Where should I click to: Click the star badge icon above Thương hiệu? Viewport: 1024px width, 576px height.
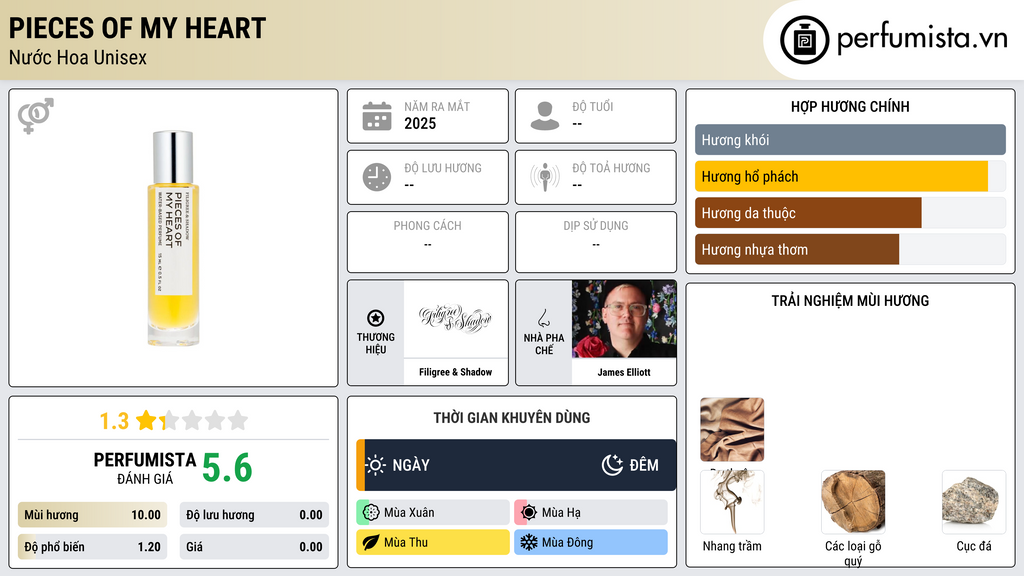[376, 318]
